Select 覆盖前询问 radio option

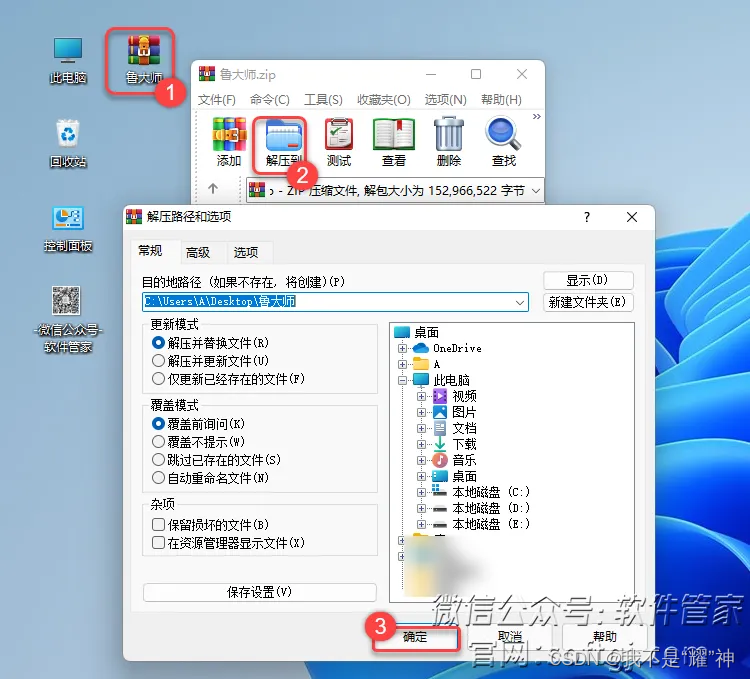(x=158, y=424)
